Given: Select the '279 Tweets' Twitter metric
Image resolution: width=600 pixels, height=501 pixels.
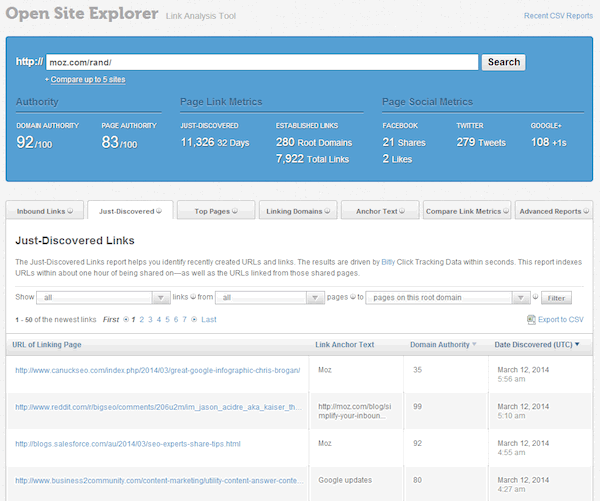Looking at the screenshot, I should pos(481,142).
